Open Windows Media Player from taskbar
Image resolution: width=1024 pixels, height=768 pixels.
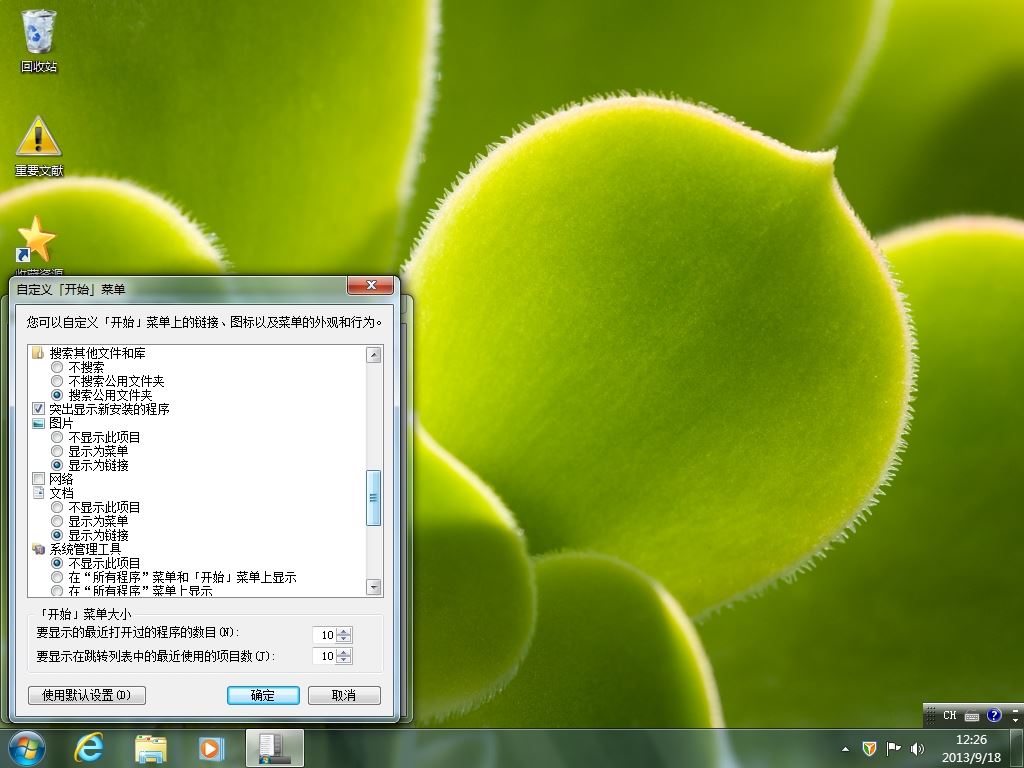[x=211, y=748]
